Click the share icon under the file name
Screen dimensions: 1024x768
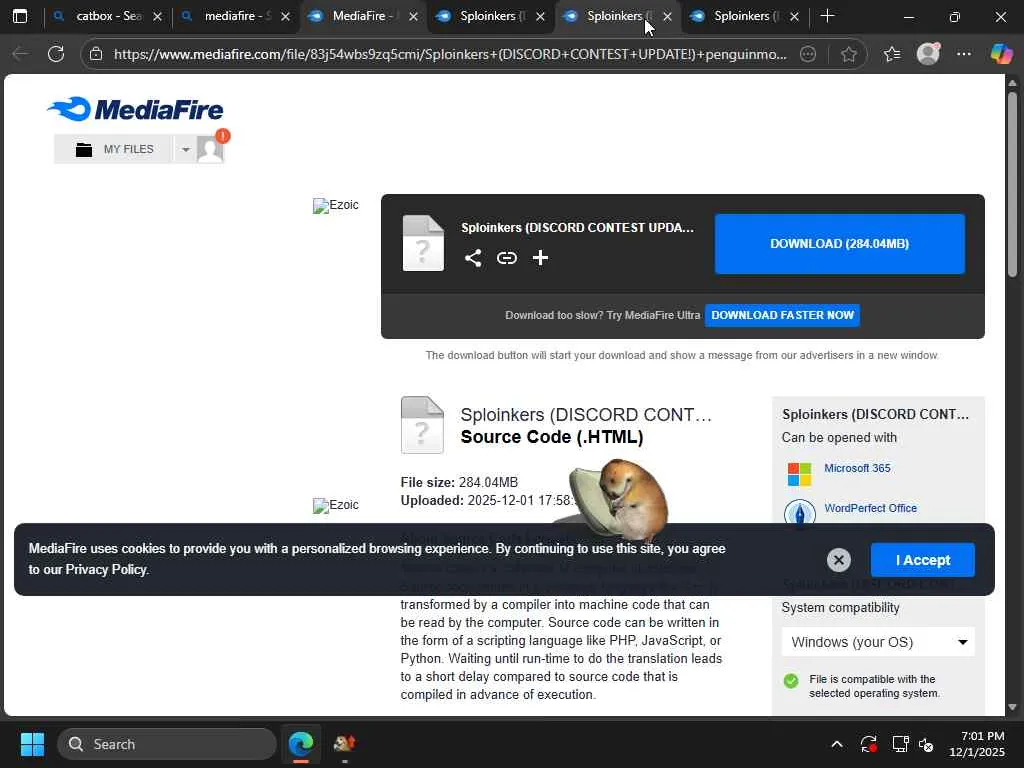[x=473, y=258]
